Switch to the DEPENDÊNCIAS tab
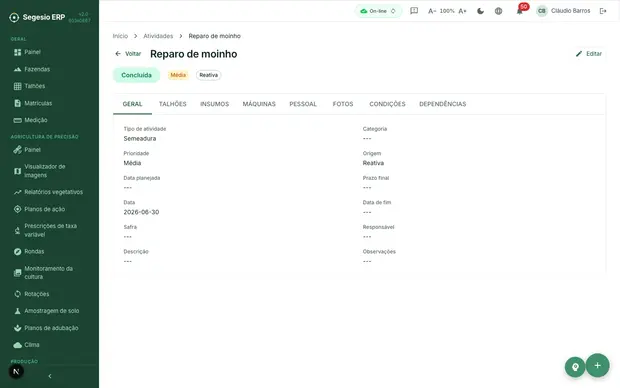 point(443,104)
